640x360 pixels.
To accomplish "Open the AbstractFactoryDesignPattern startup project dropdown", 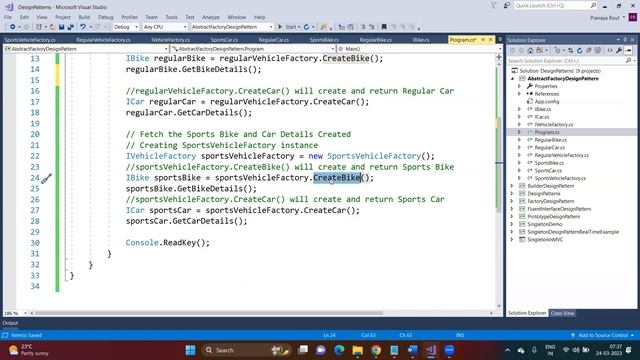I will (x=232, y=27).
